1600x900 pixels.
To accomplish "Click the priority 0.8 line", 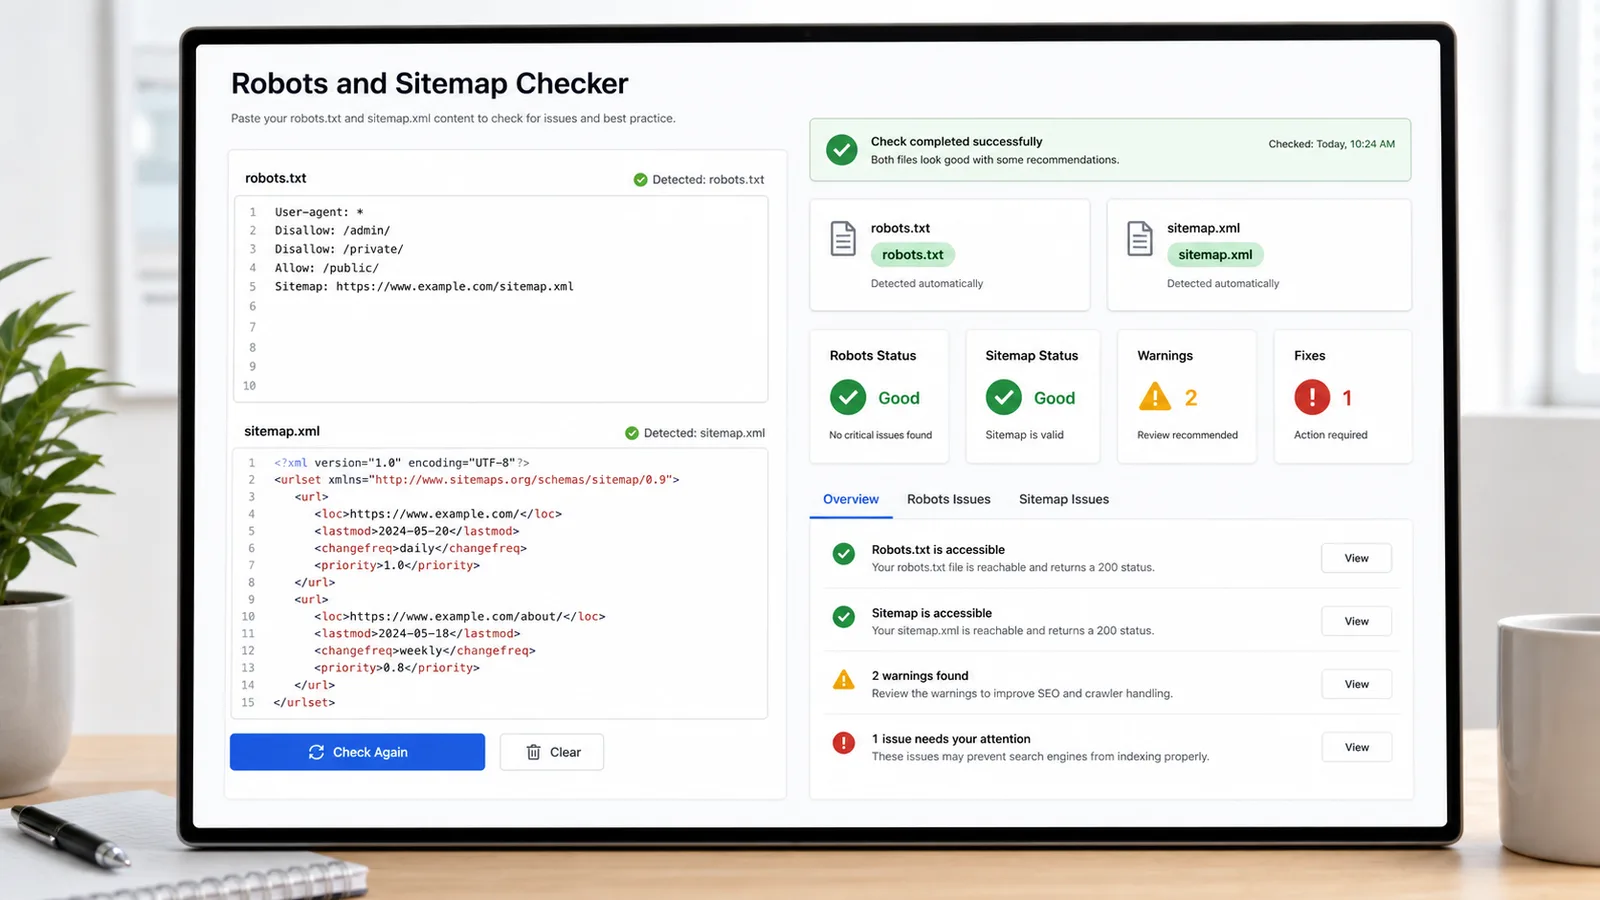I will [397, 667].
